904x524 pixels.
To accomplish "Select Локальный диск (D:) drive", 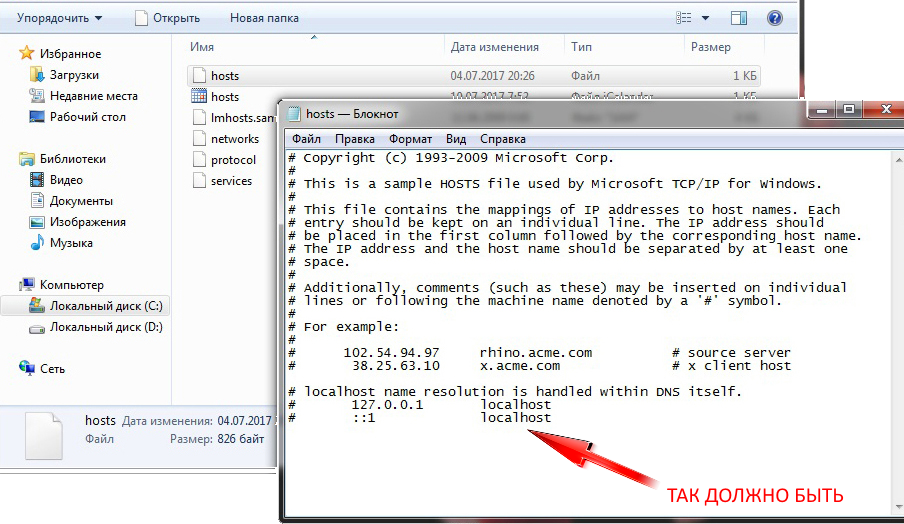I will click(x=96, y=327).
